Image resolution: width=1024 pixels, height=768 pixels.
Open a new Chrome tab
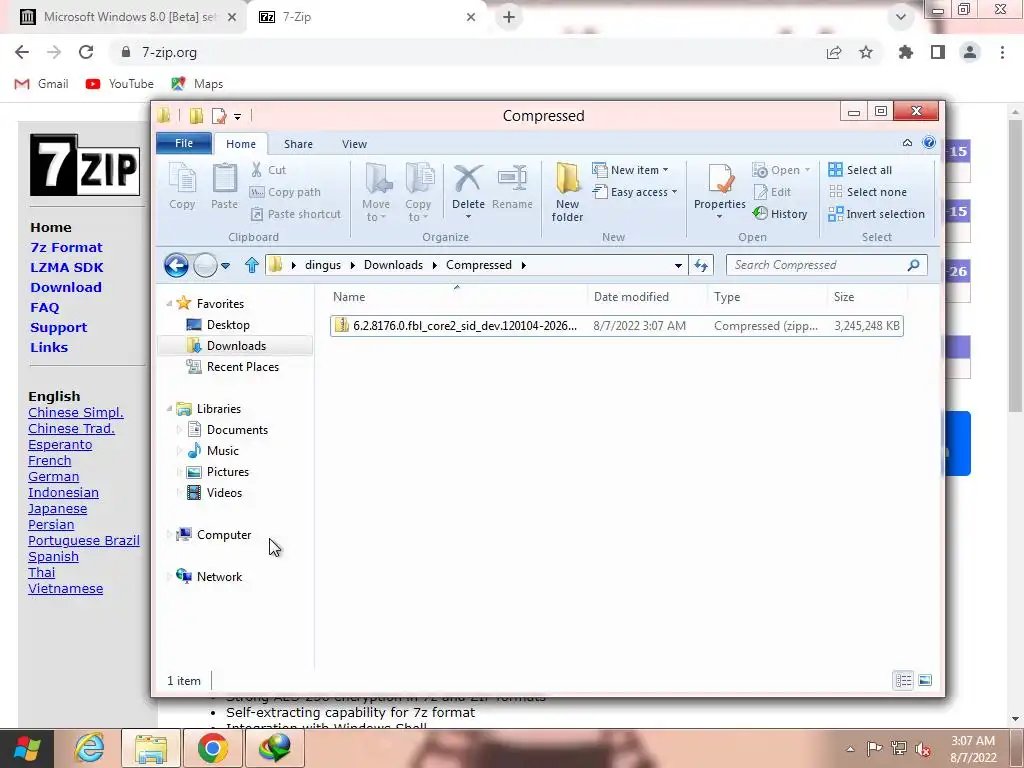coord(509,17)
